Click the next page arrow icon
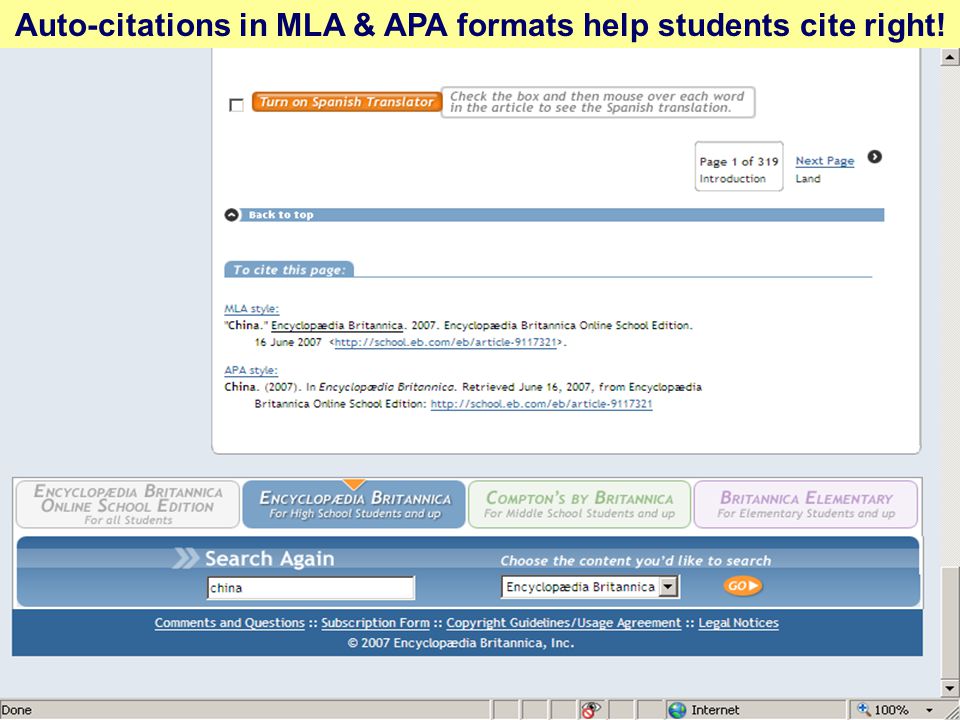Image resolution: width=960 pixels, height=720 pixels. pyautogui.click(x=875, y=157)
